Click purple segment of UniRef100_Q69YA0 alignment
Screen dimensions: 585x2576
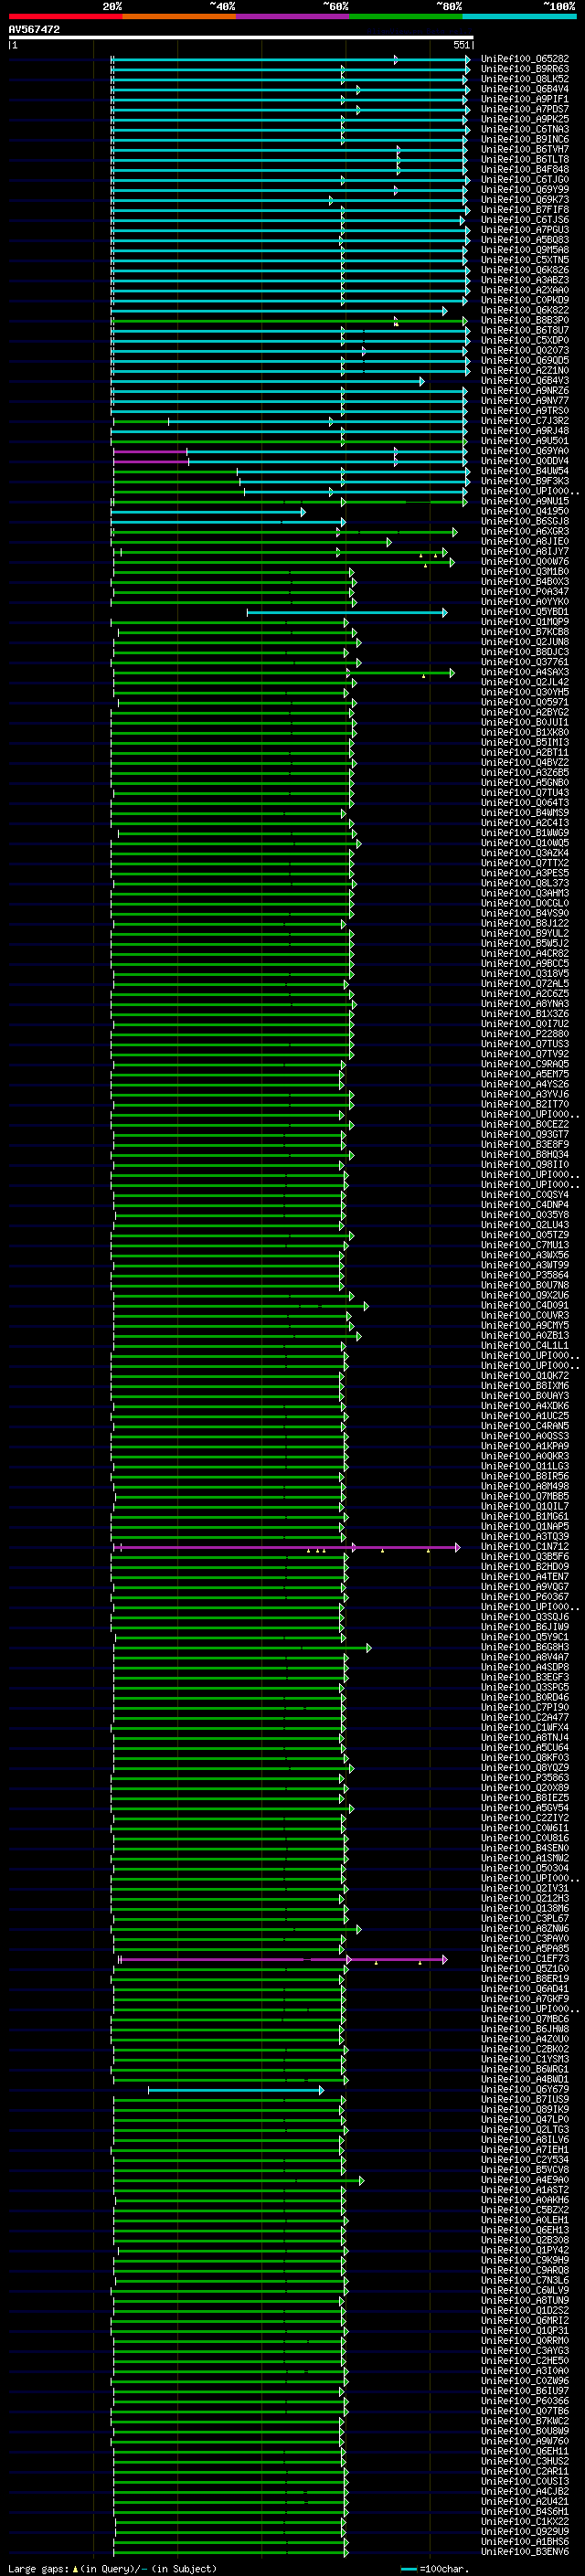click(151, 451)
